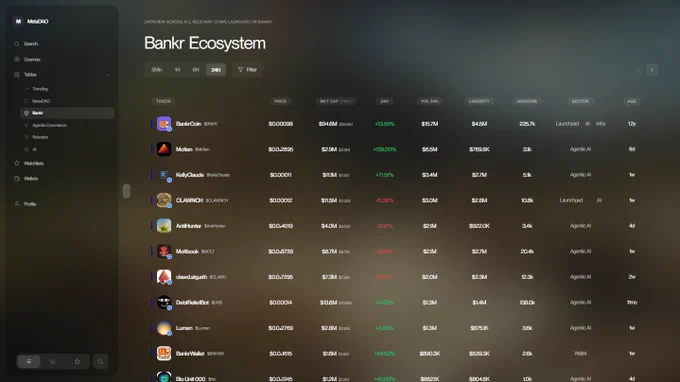Sort by 24H change column header
The image size is (680, 382).
384,101
